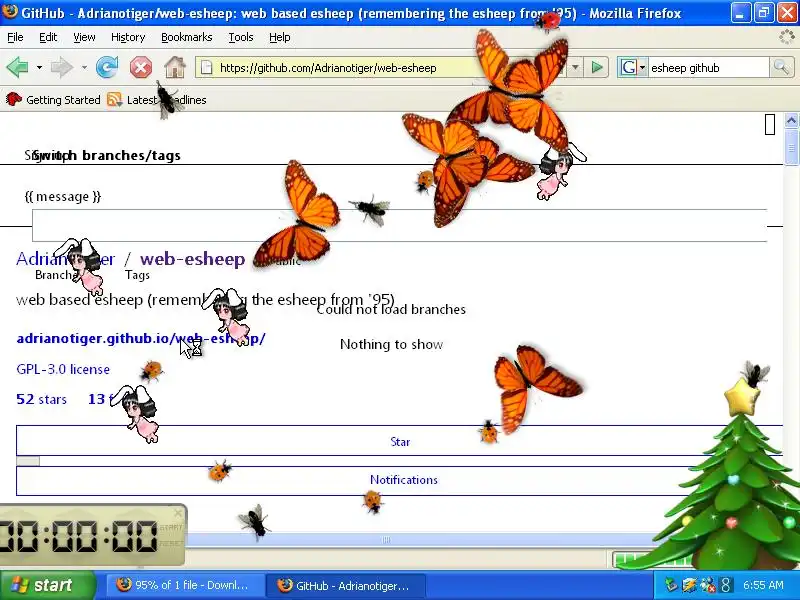Click the yellow star atop the Christmas tree
The height and width of the screenshot is (600, 800).
[x=742, y=397]
